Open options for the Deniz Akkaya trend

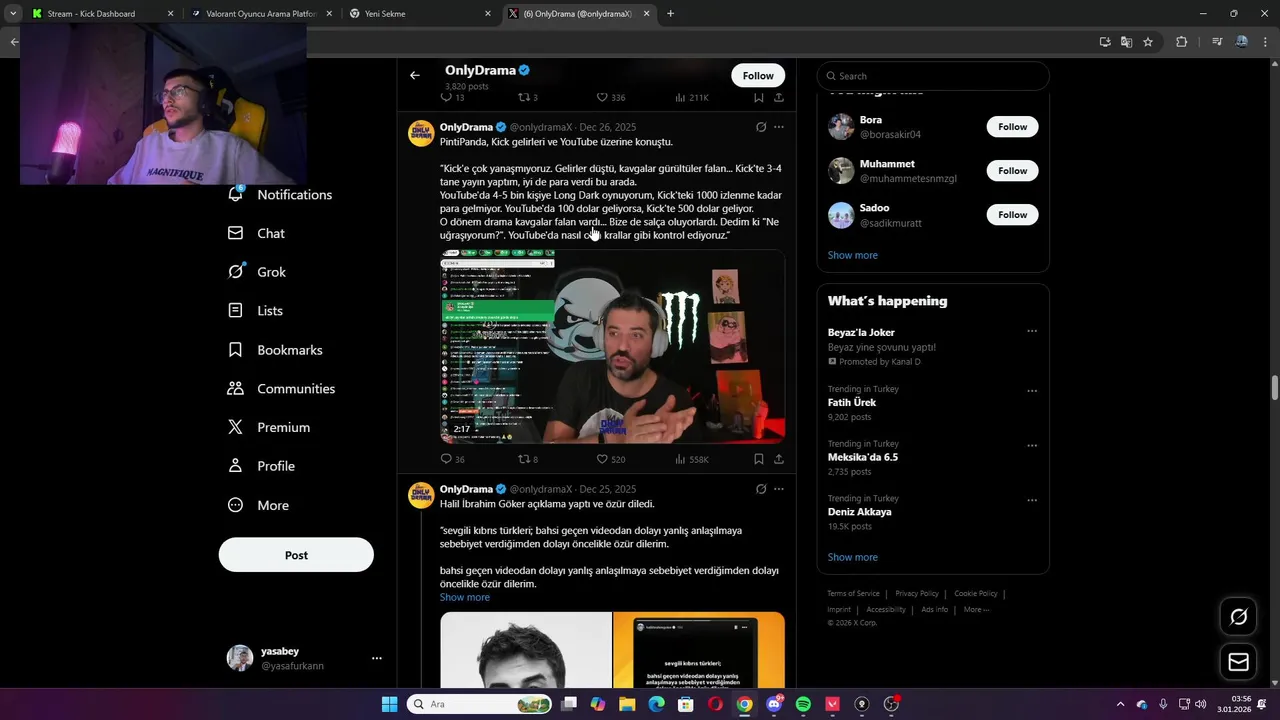point(1032,500)
